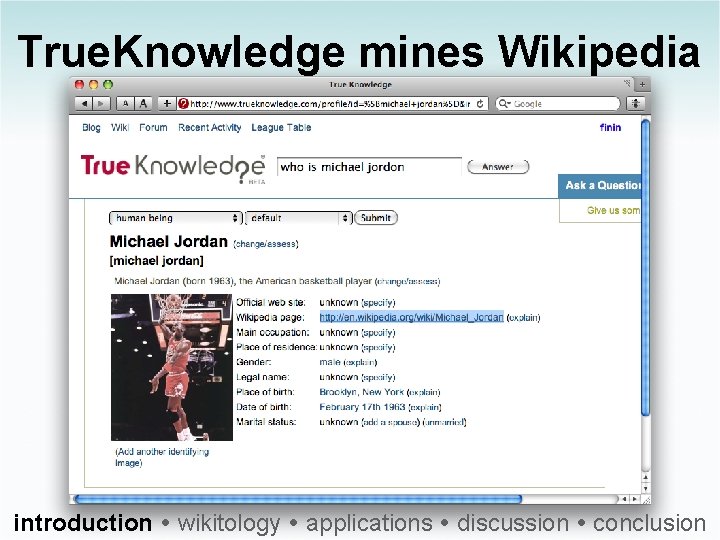Open the Blog link
Image resolution: width=720 pixels, height=540 pixels.
[x=91, y=128]
